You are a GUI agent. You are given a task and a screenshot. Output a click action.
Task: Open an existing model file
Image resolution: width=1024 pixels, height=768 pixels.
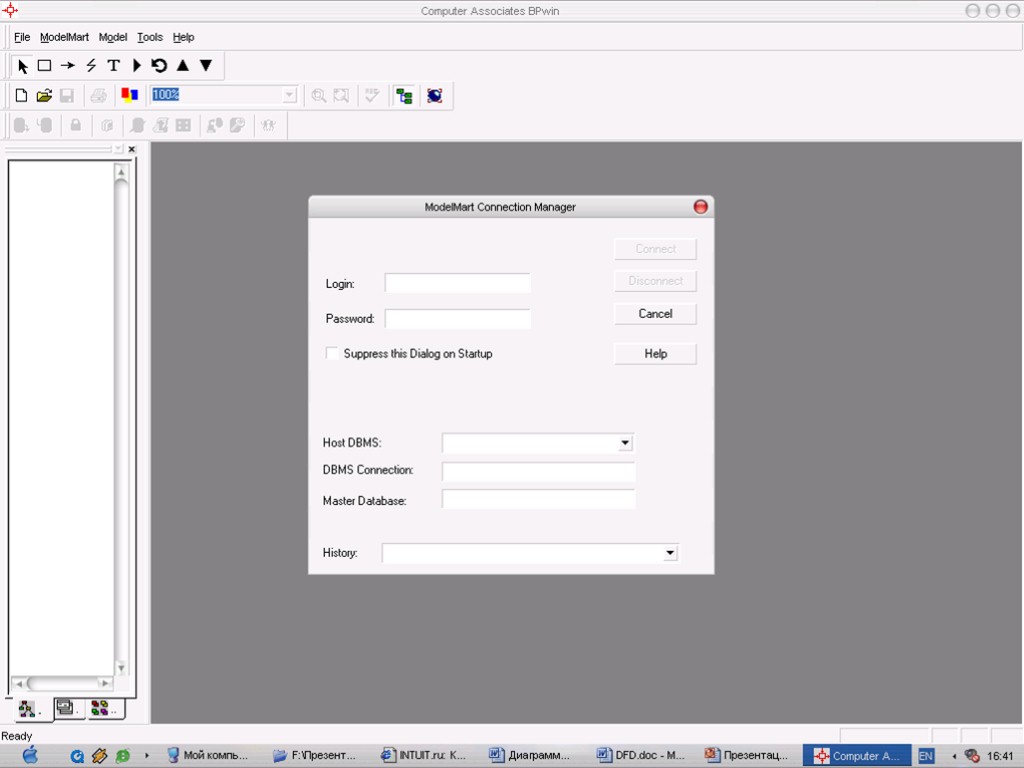(44, 96)
